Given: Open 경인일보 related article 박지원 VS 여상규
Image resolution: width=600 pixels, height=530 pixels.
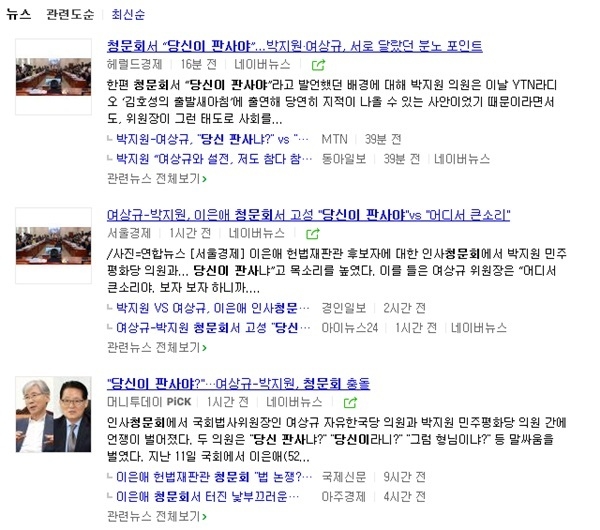Looking at the screenshot, I should click(213, 308).
